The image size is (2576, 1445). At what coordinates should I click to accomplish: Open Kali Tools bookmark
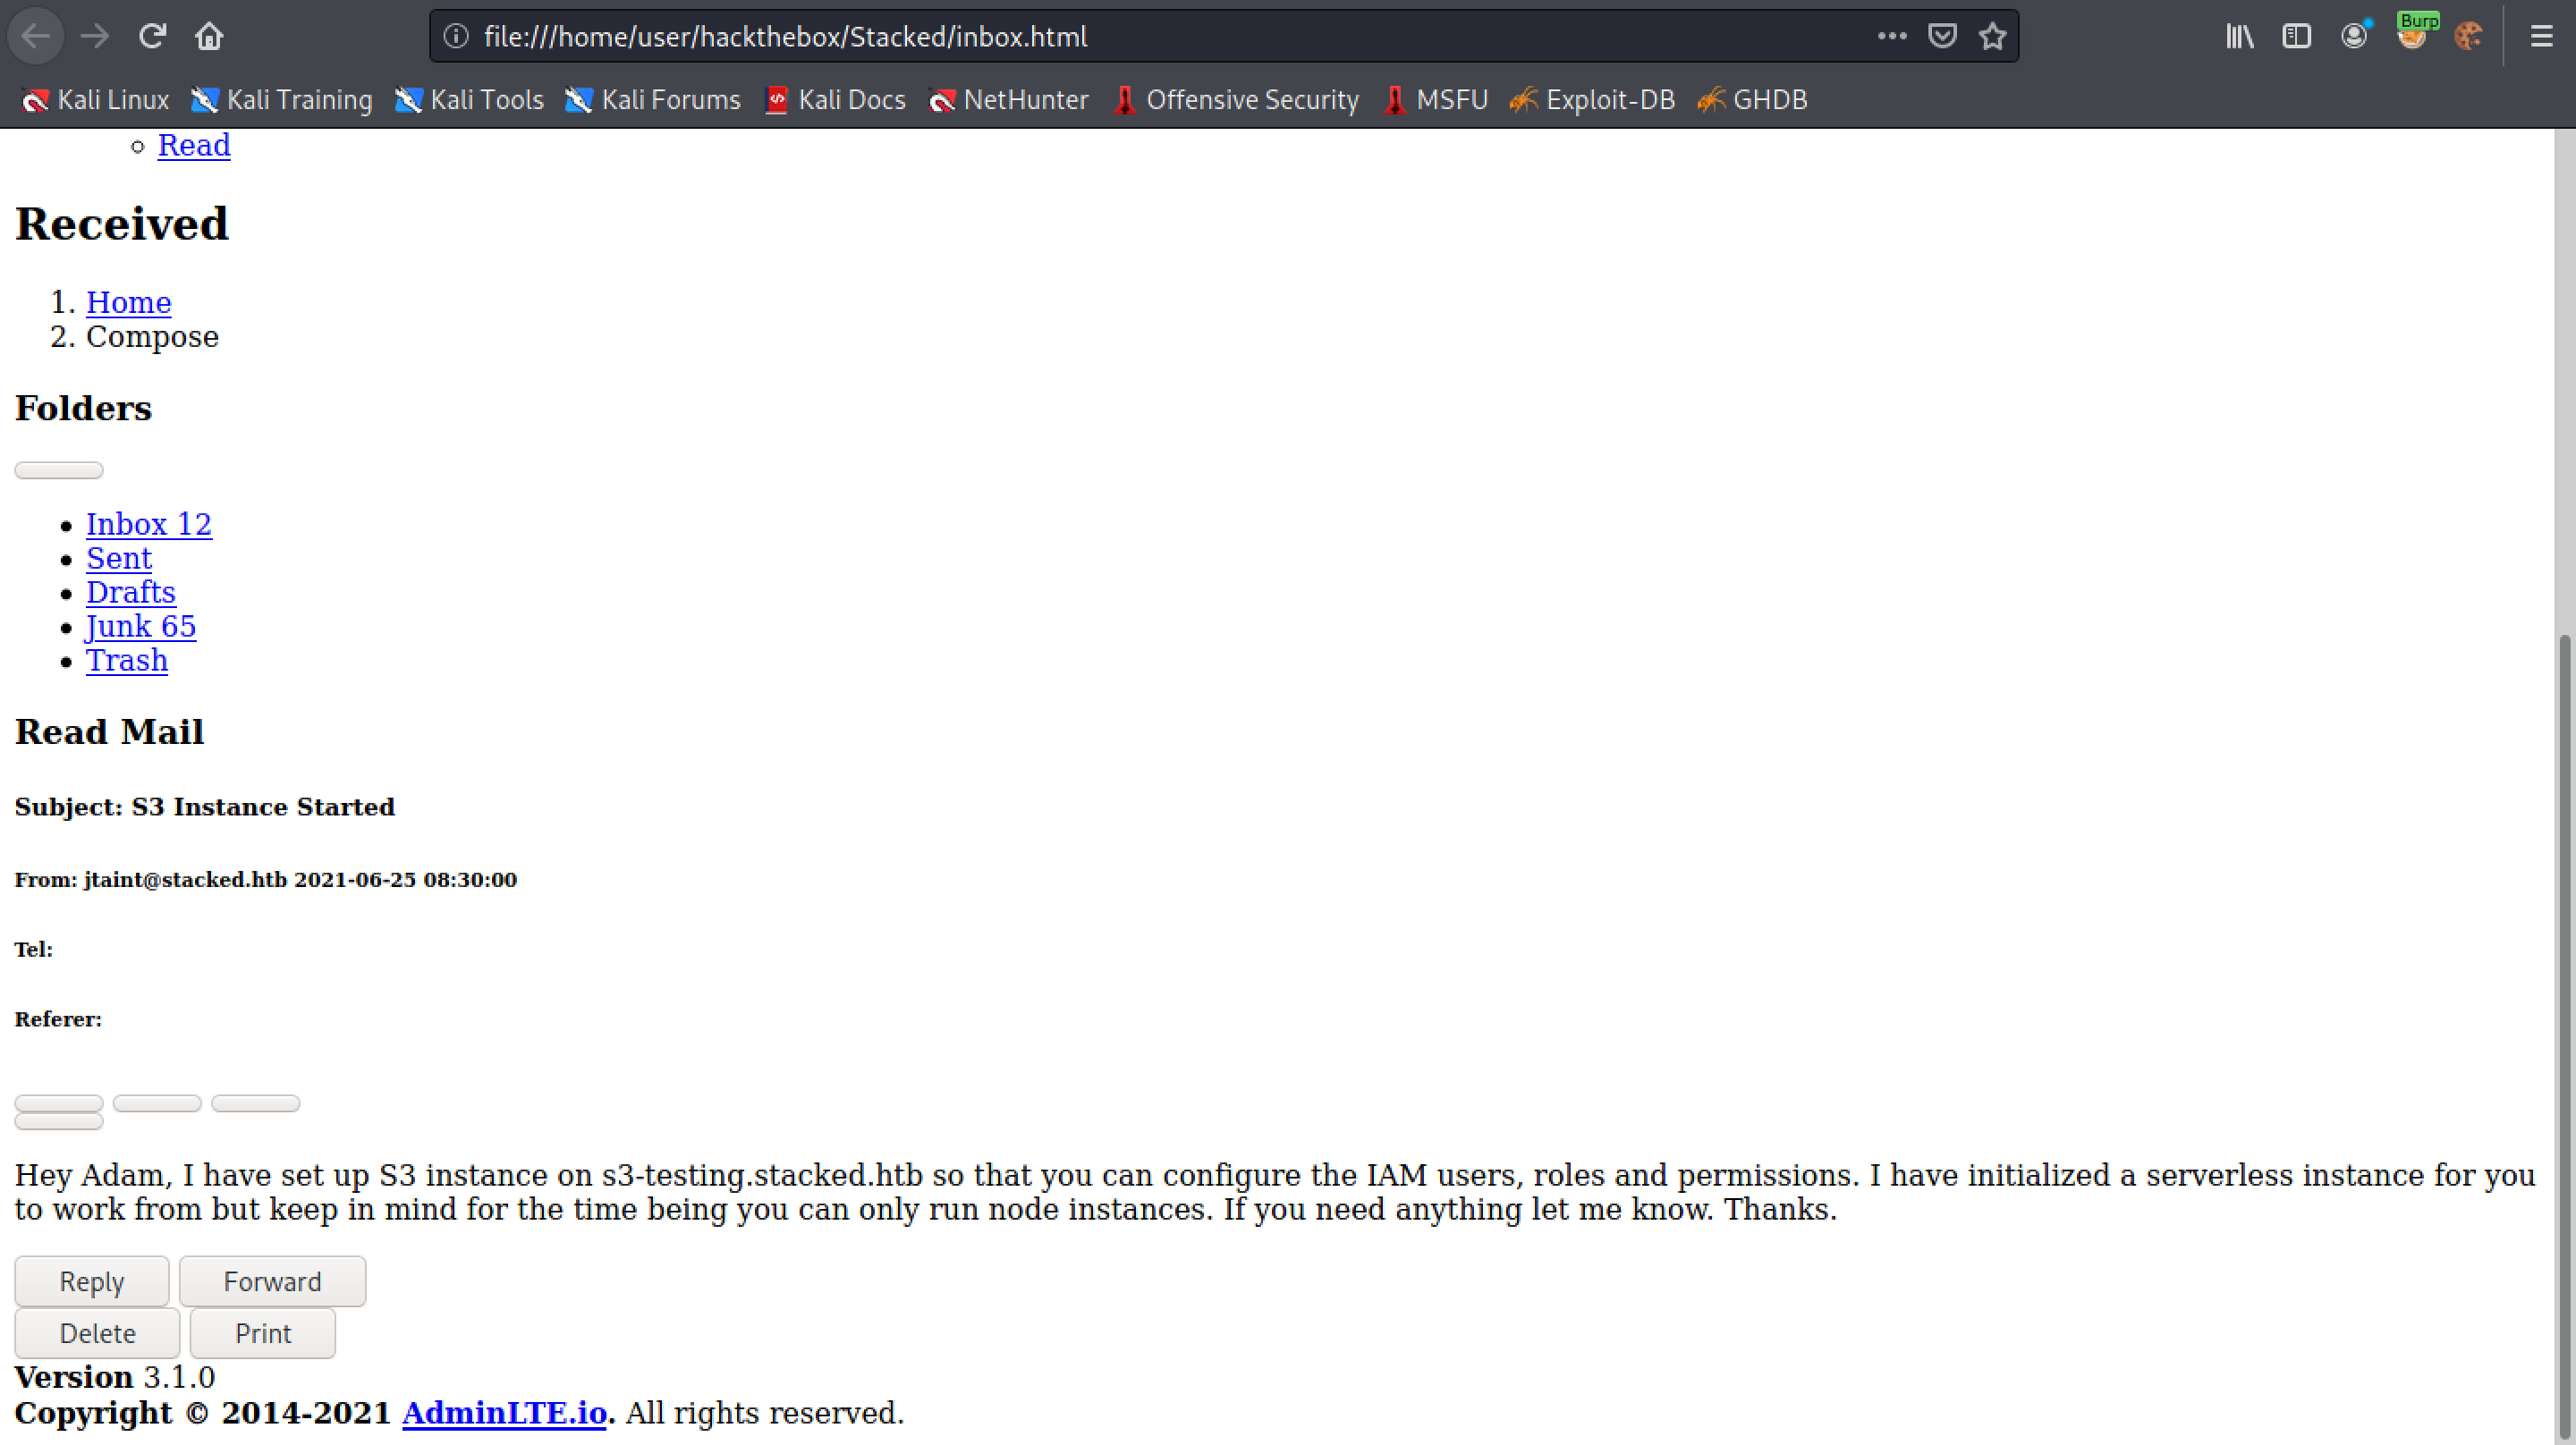[468, 100]
